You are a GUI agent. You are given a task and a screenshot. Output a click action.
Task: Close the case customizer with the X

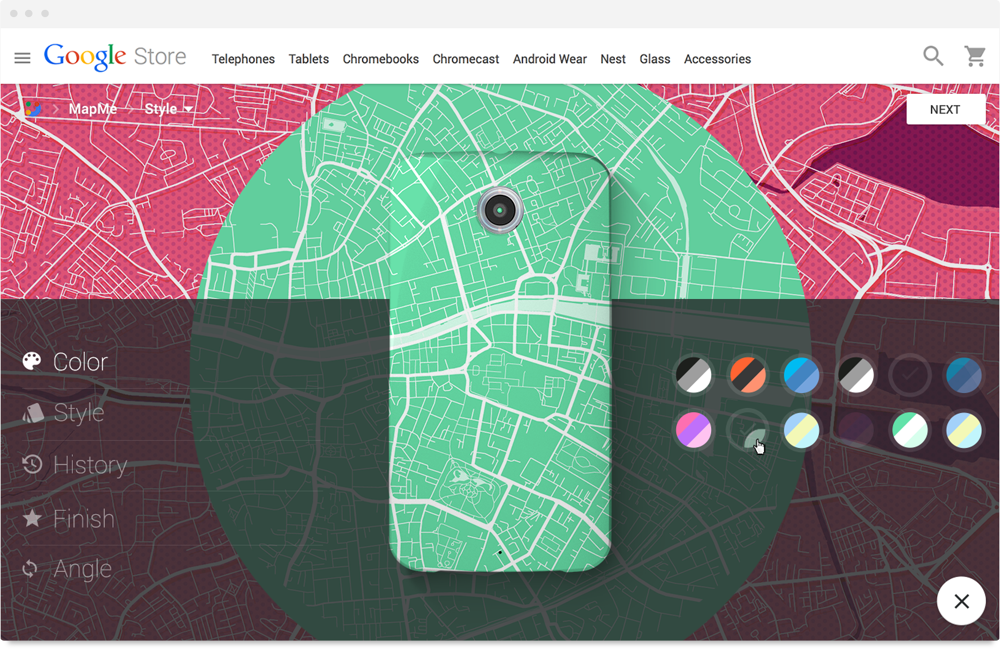coord(961,601)
